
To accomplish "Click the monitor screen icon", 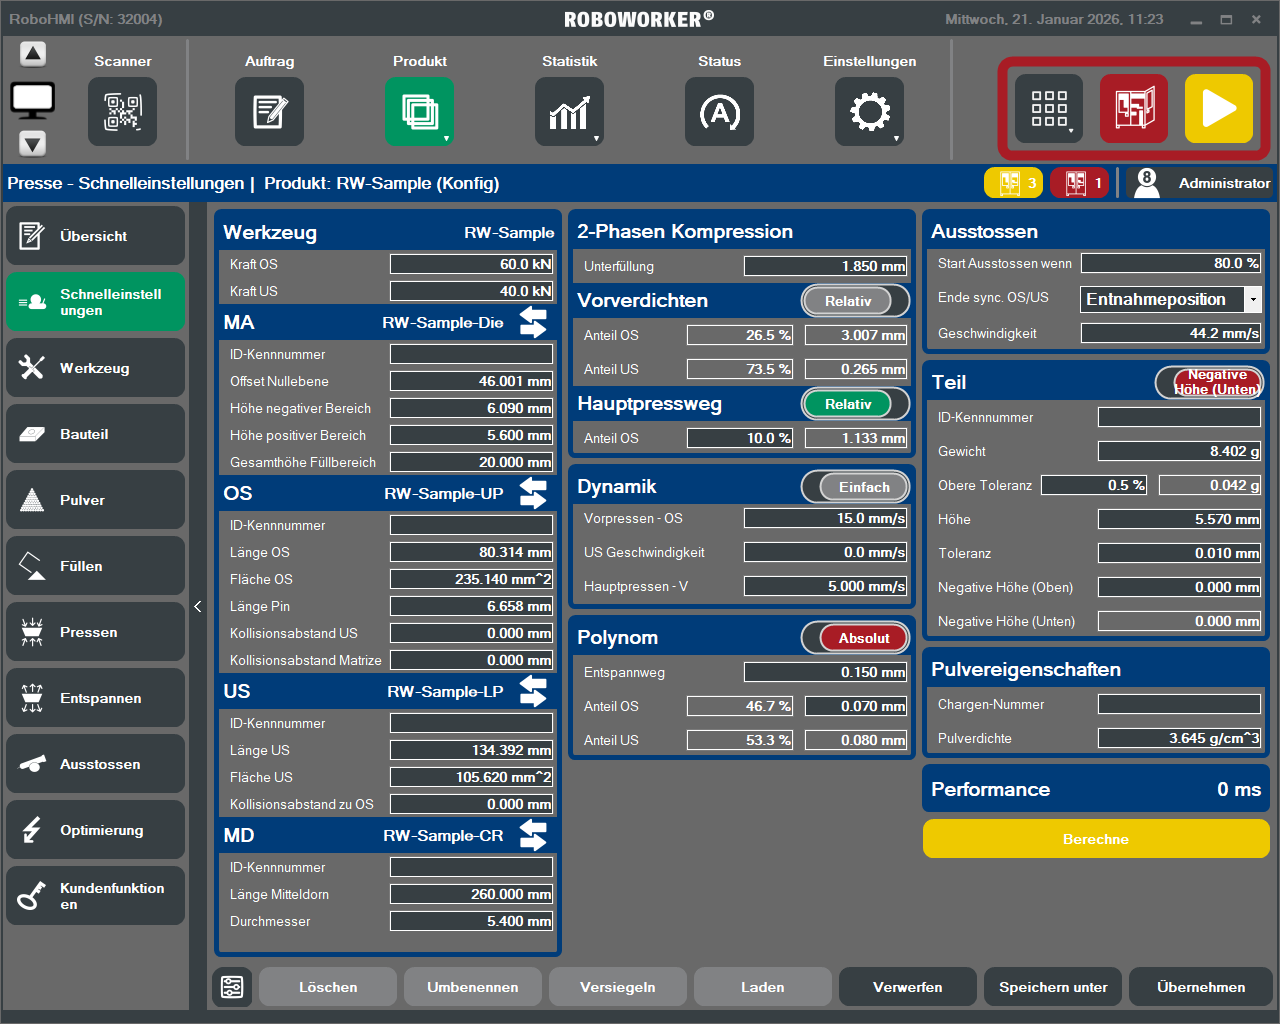I will (x=33, y=100).
